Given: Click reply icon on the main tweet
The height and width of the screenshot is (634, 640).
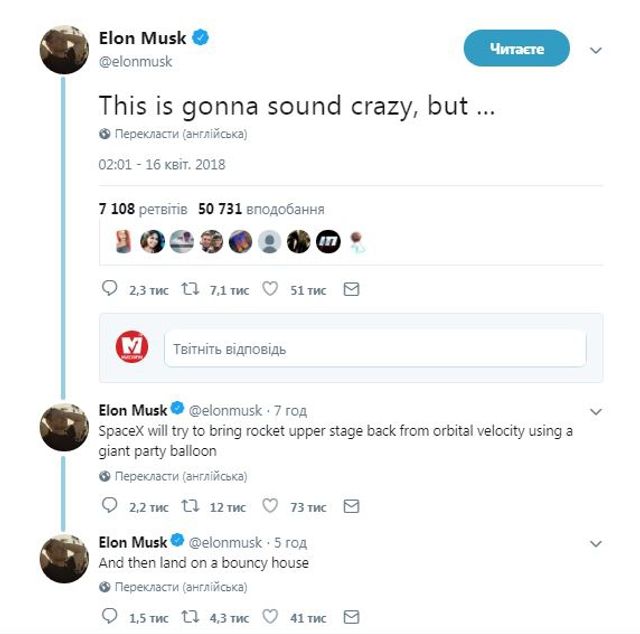Looking at the screenshot, I should (x=110, y=289).
